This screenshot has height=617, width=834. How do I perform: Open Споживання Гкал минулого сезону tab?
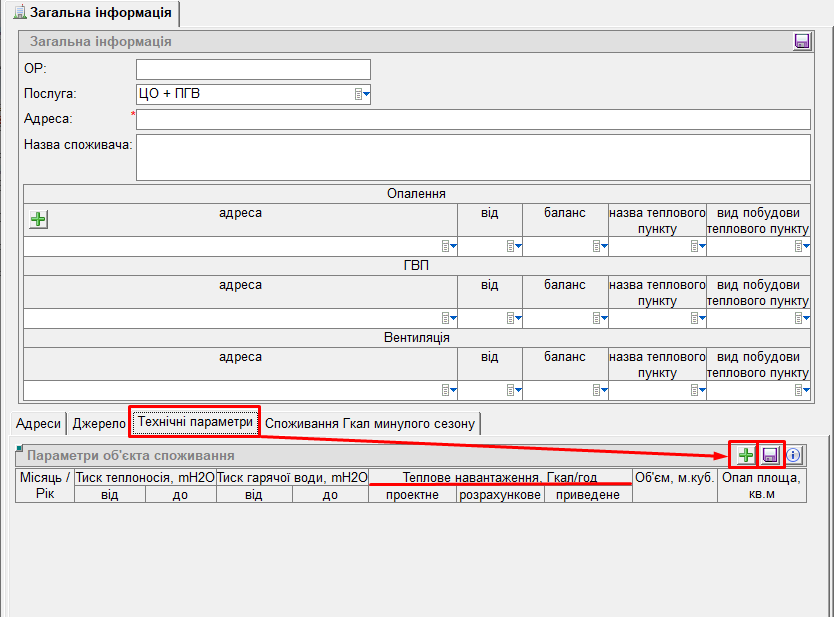(x=370, y=423)
